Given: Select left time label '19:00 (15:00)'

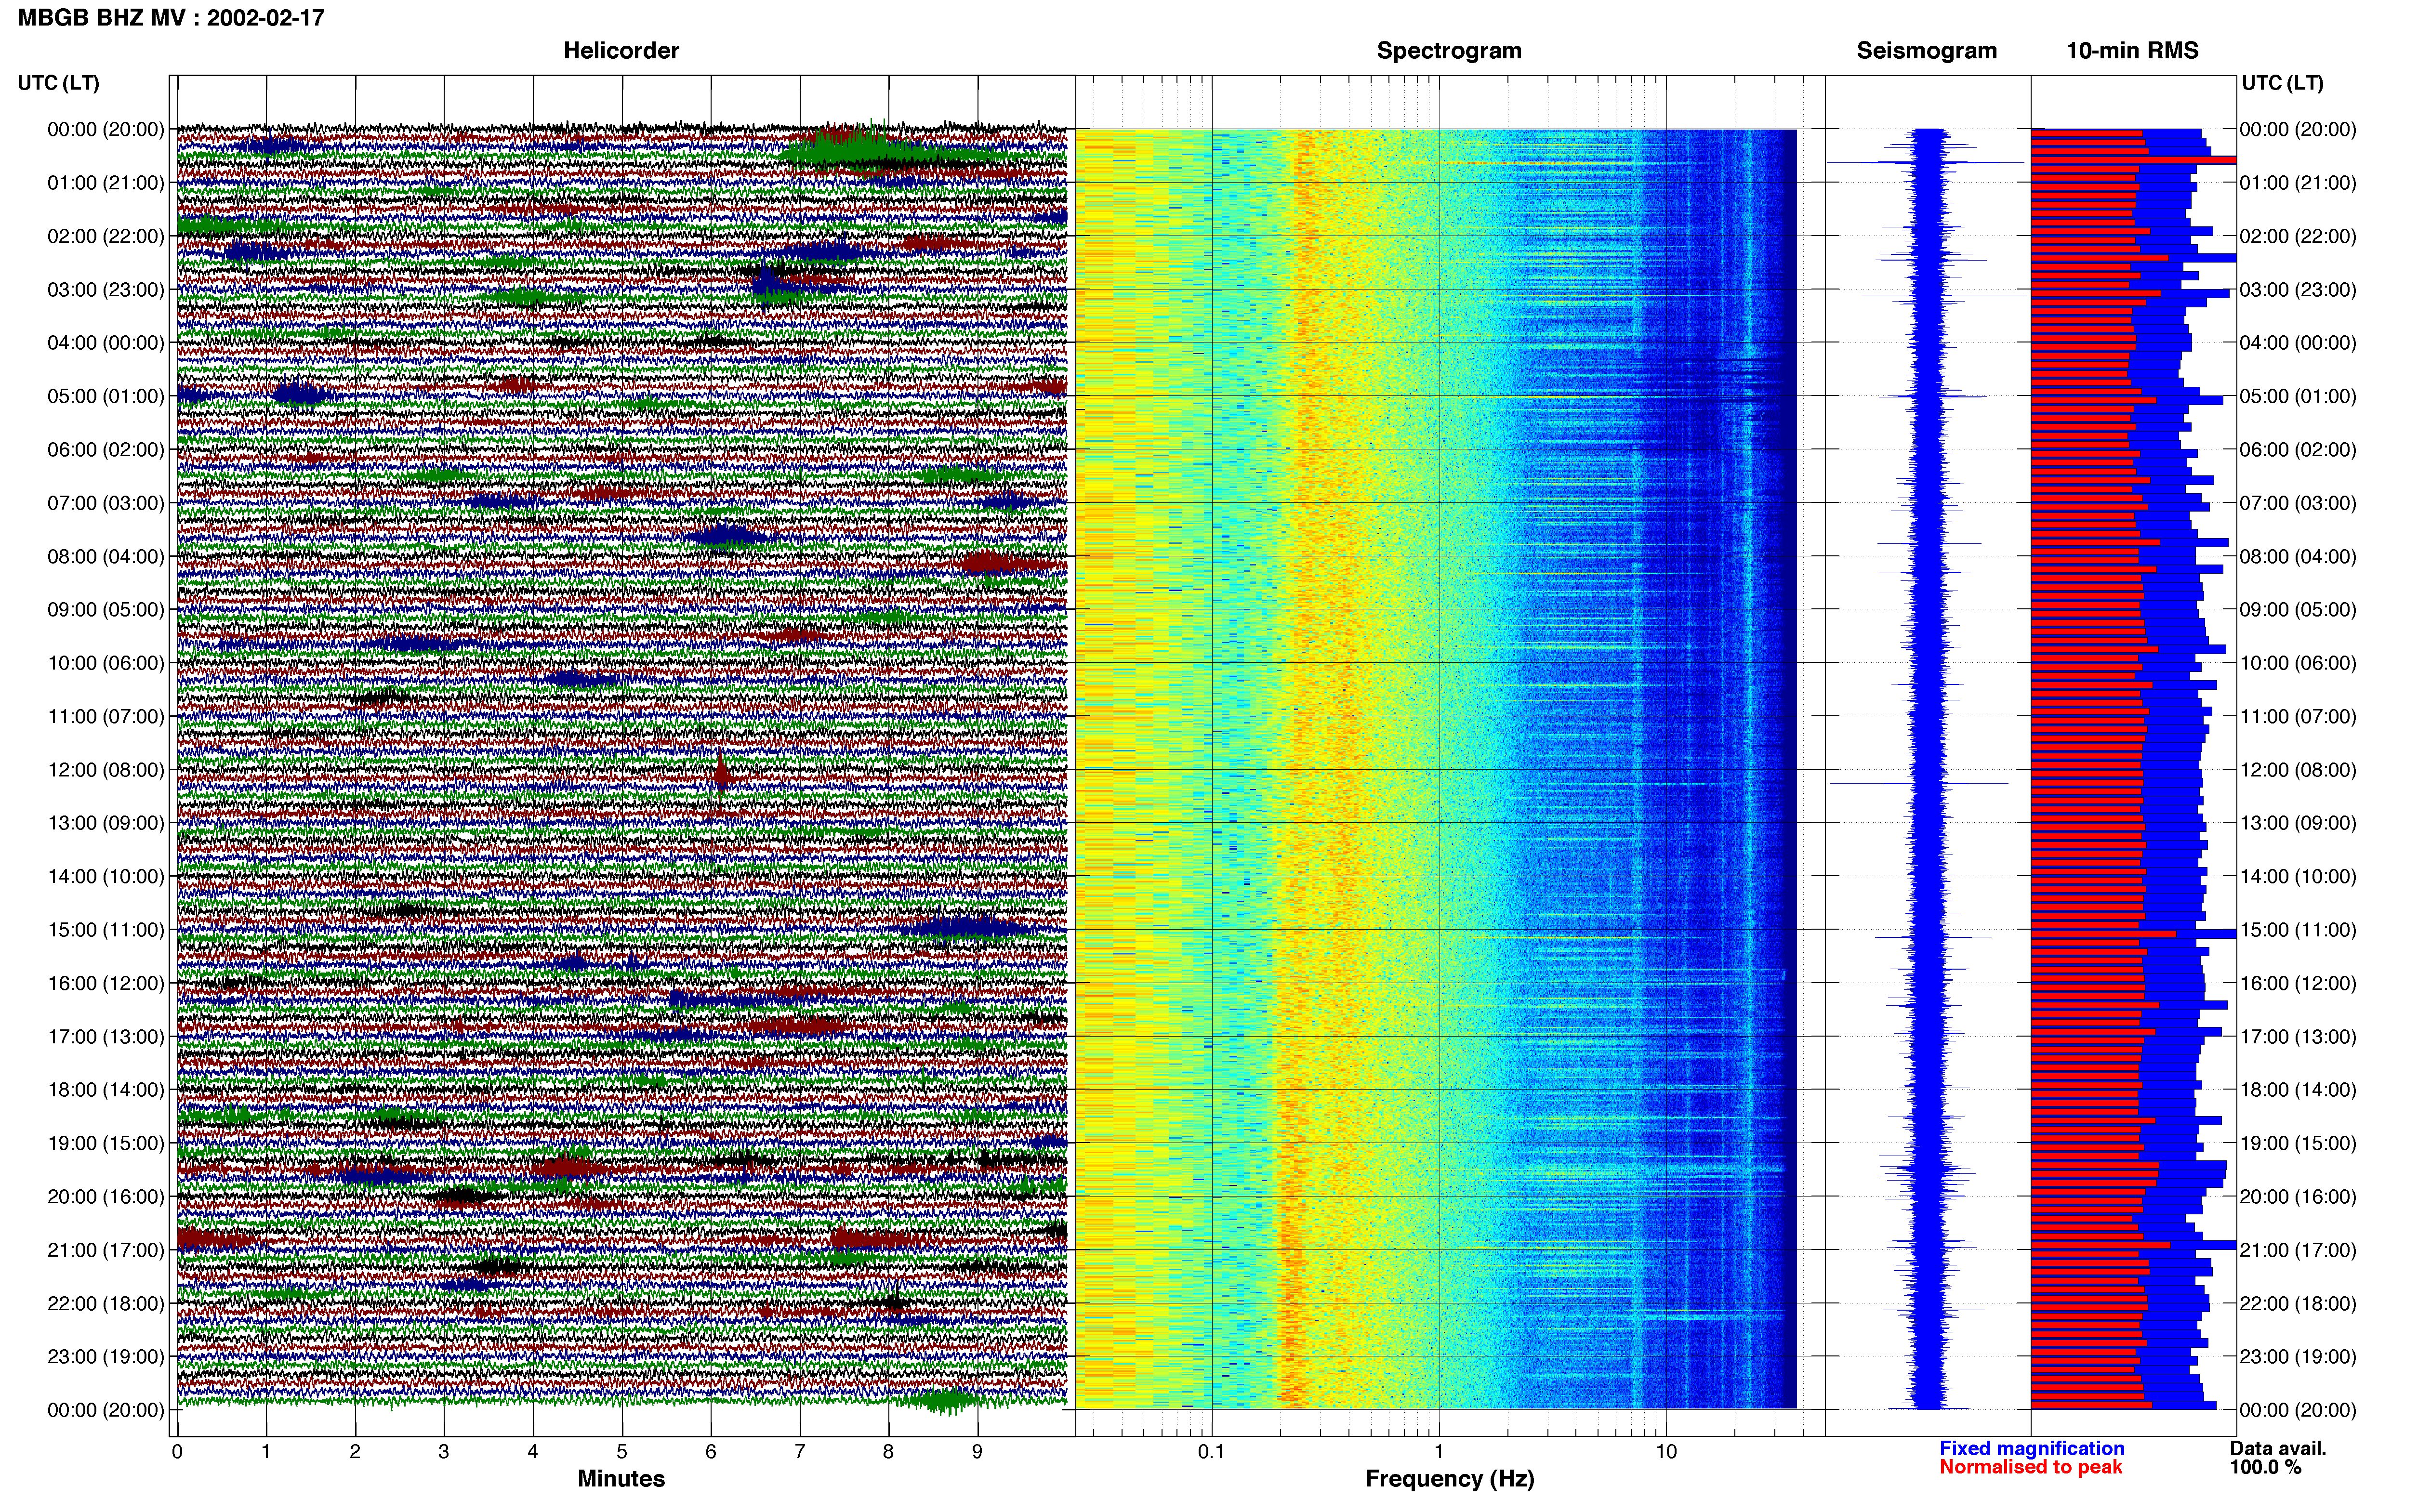Looking at the screenshot, I should tap(106, 1143).
